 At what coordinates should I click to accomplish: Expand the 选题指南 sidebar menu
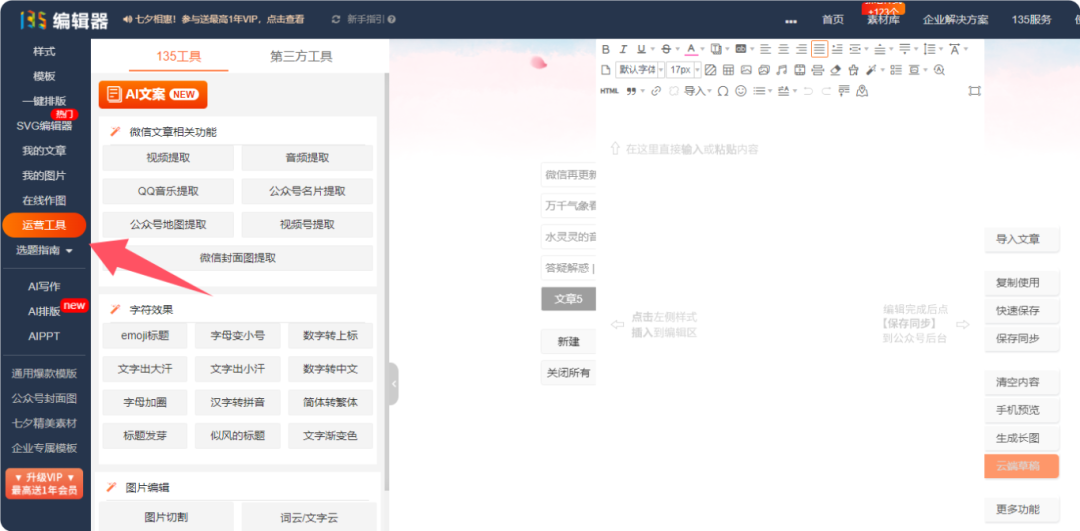point(45,250)
